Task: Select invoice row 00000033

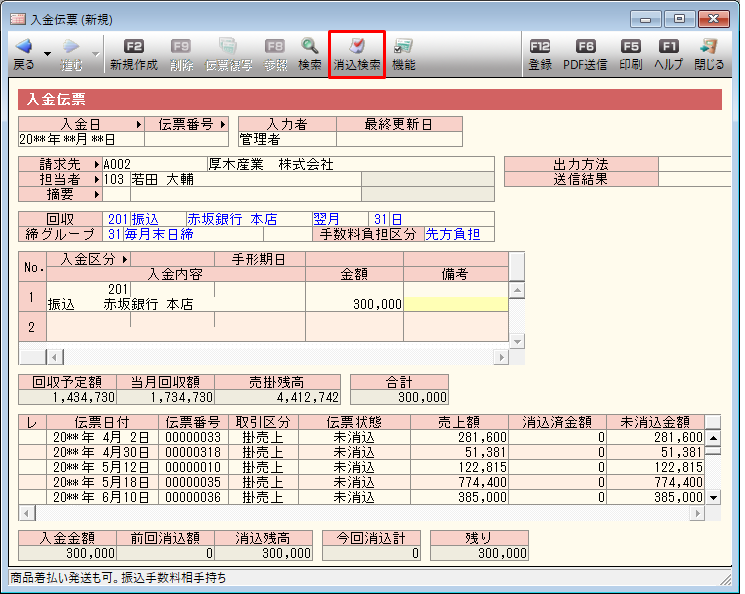Action: pos(361,437)
